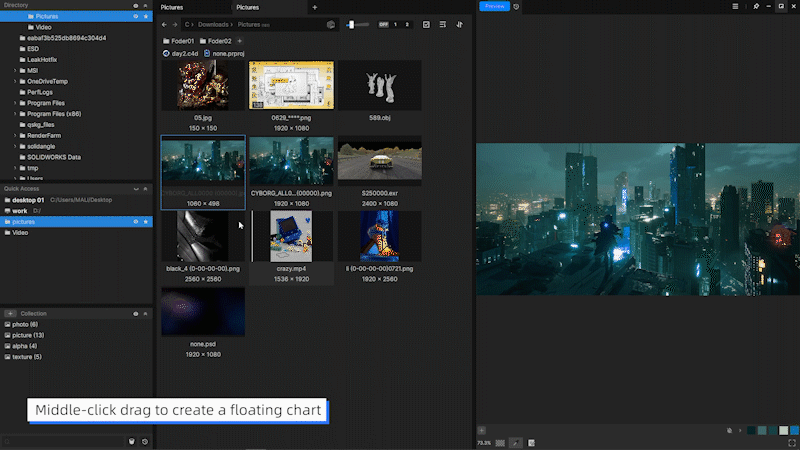Viewport: 800px width, 450px height.
Task: Open search history icon at the bottom left
Action: coord(145,441)
